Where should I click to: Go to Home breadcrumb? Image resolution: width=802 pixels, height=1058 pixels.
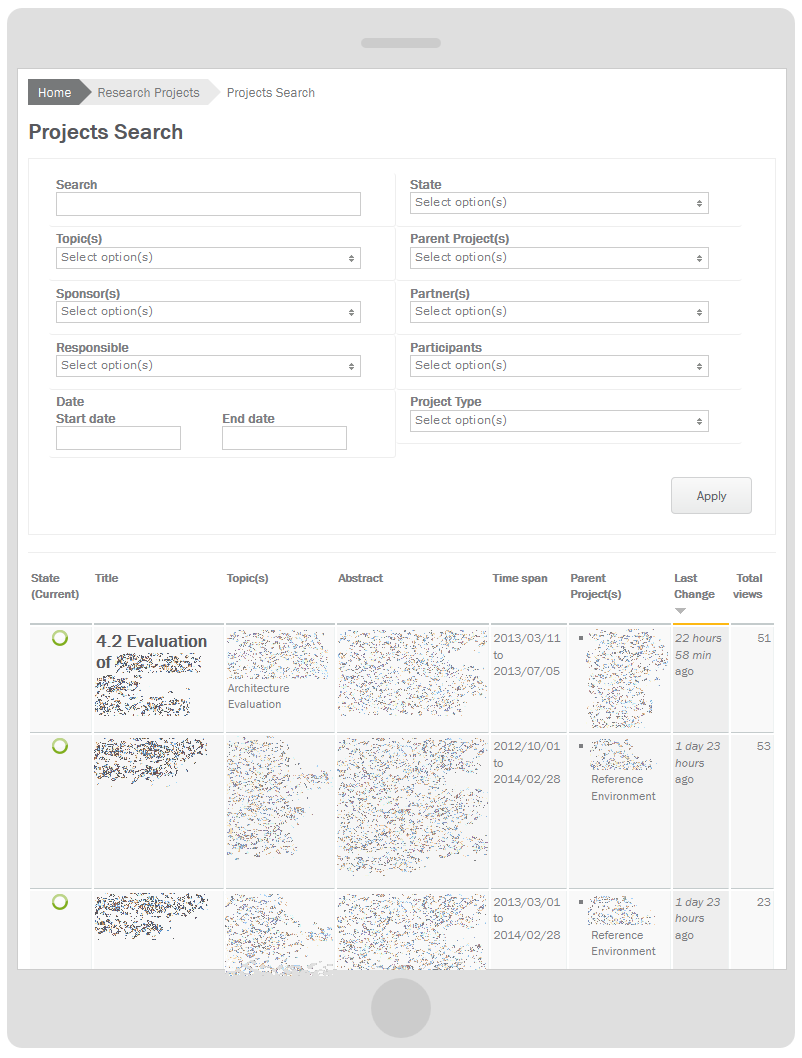(55, 92)
